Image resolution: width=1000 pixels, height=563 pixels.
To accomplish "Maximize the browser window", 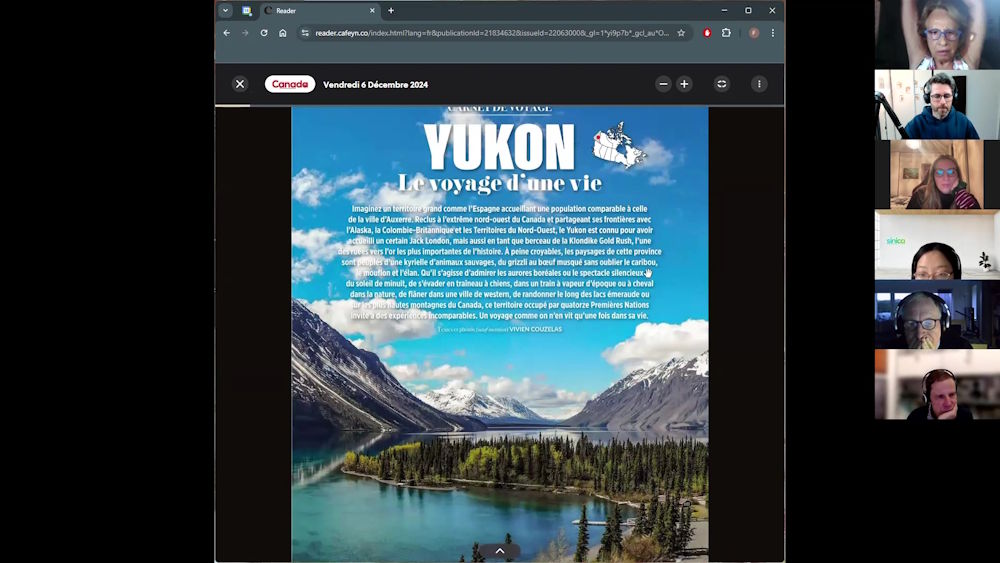I will click(x=748, y=10).
